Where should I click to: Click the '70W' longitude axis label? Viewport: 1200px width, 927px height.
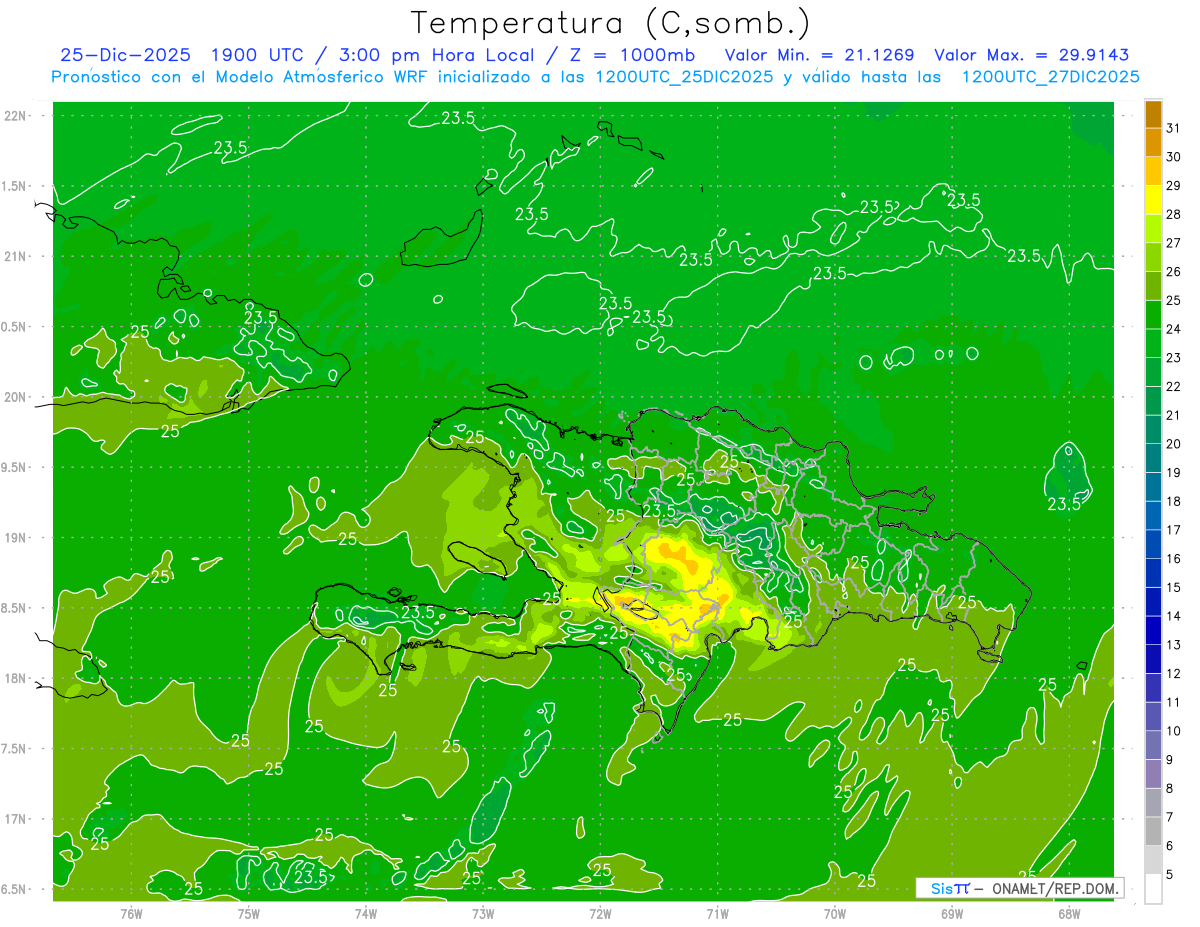tap(835, 913)
